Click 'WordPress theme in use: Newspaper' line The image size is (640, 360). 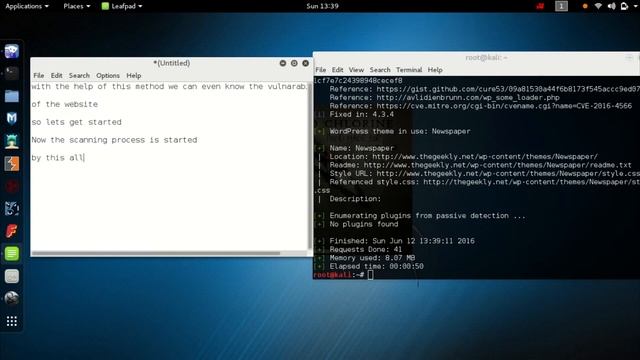400,131
